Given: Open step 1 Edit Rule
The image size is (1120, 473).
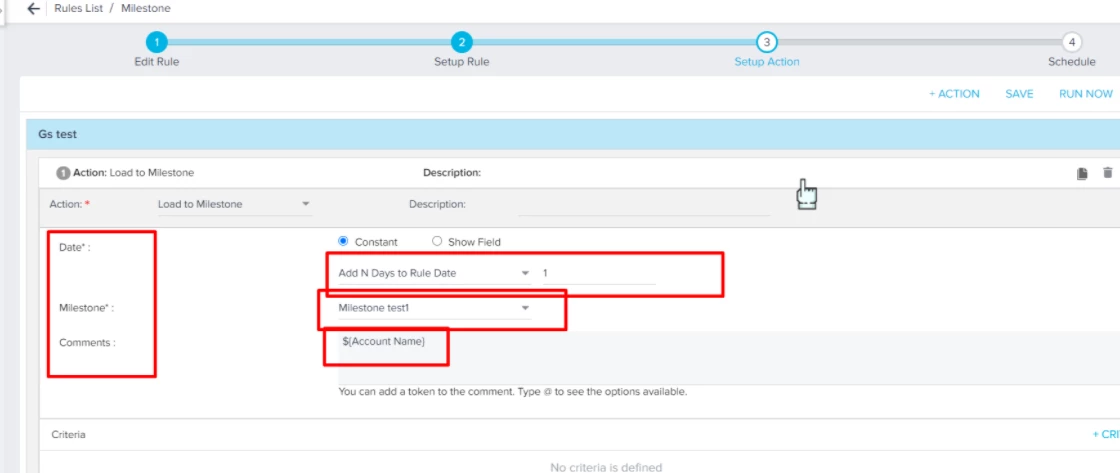Looking at the screenshot, I should 157,42.
